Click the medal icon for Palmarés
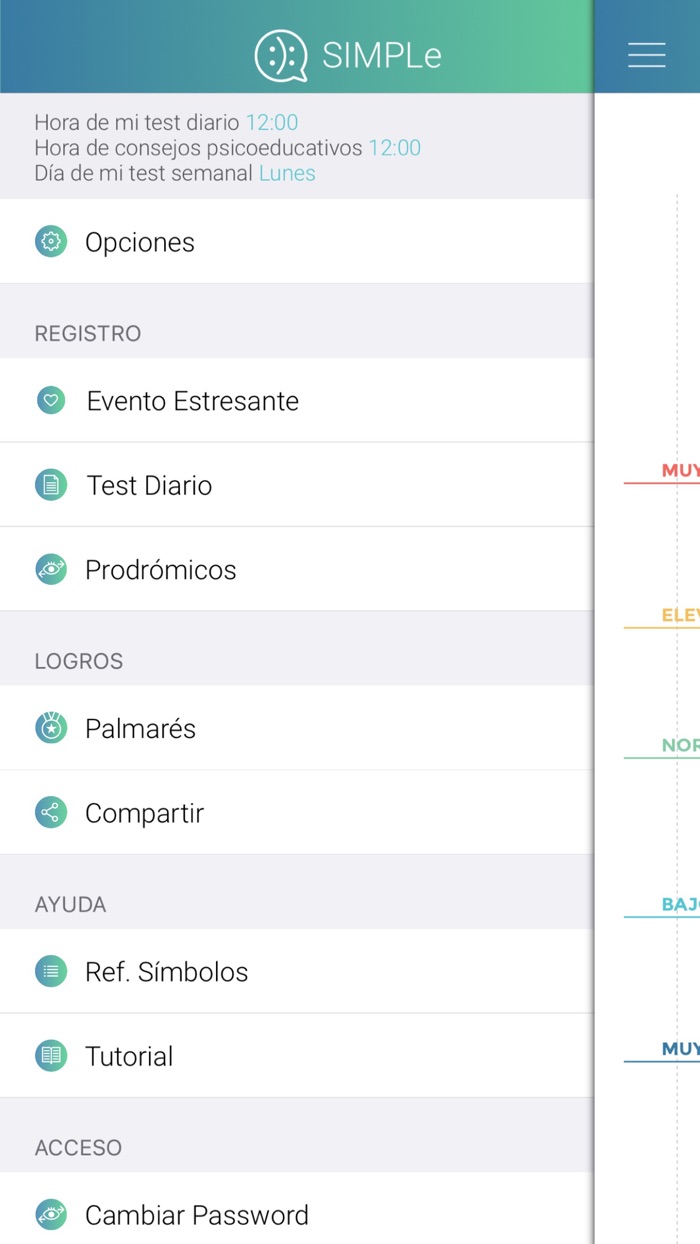Image resolution: width=700 pixels, height=1244 pixels. (51, 728)
